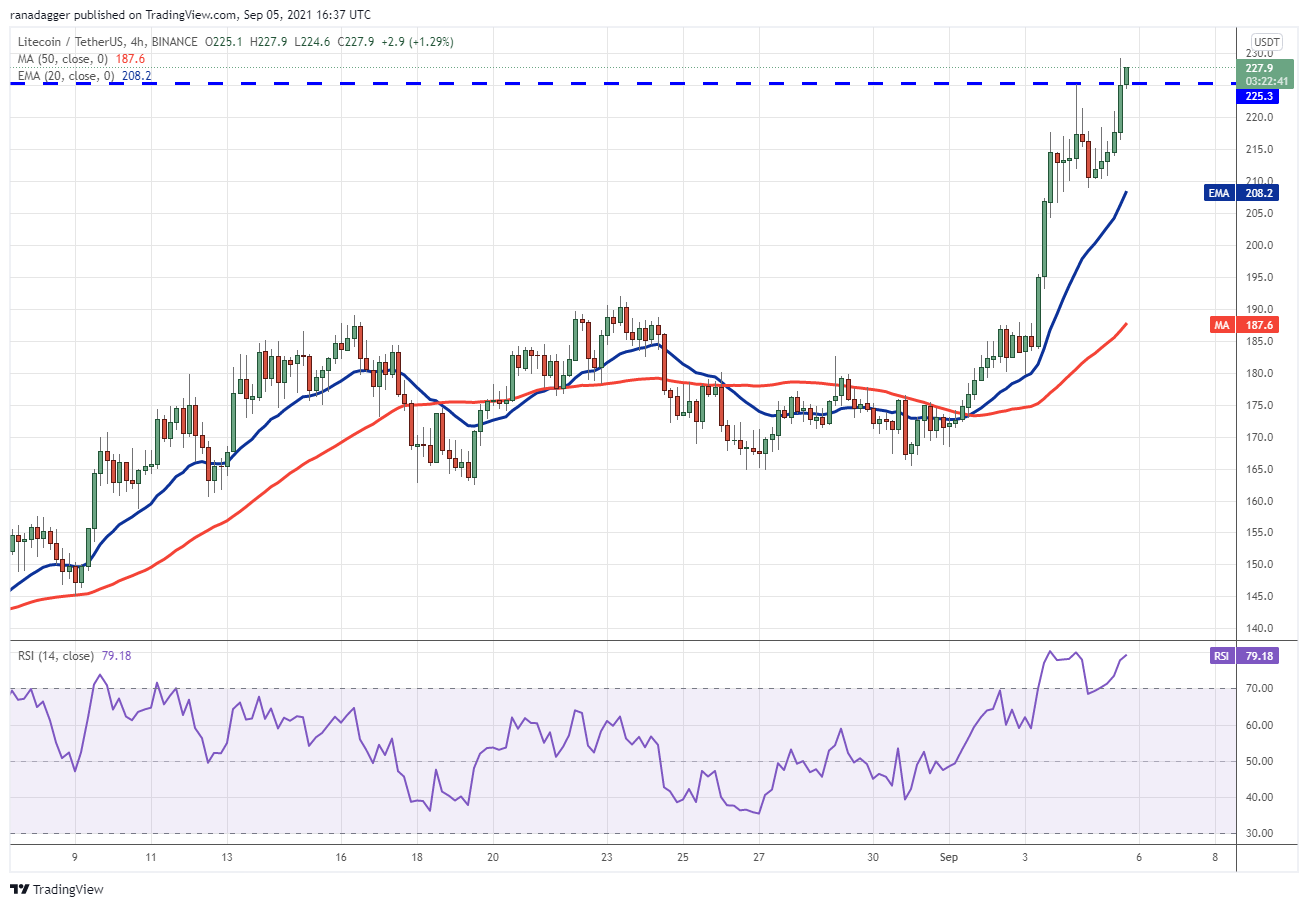Click the RSI (14, close) indicator legend
Image resolution: width=1308 pixels, height=907 pixels.
click(x=74, y=656)
